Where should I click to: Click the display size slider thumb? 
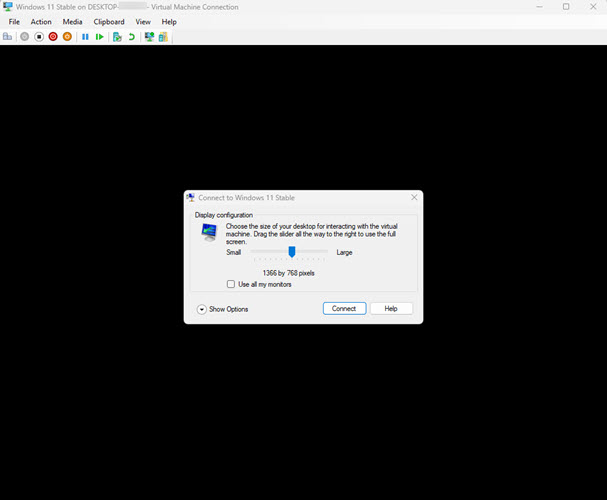pos(292,252)
